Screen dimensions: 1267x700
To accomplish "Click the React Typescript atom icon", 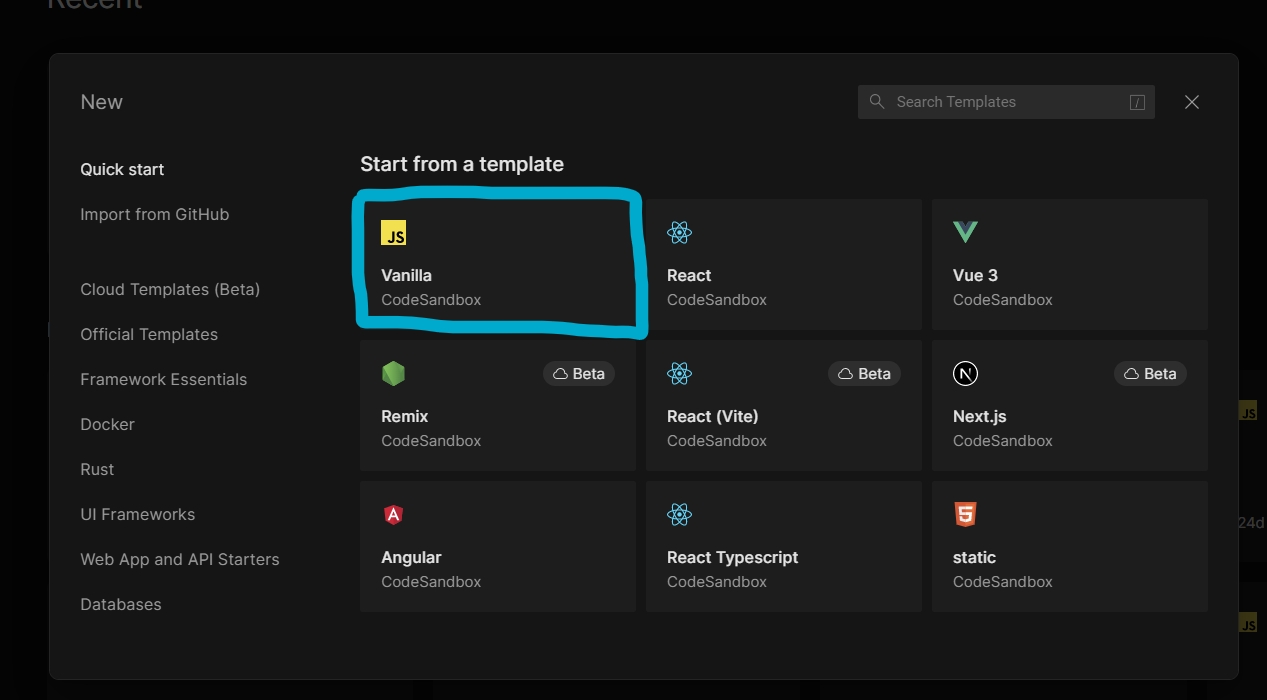I will [x=679, y=515].
